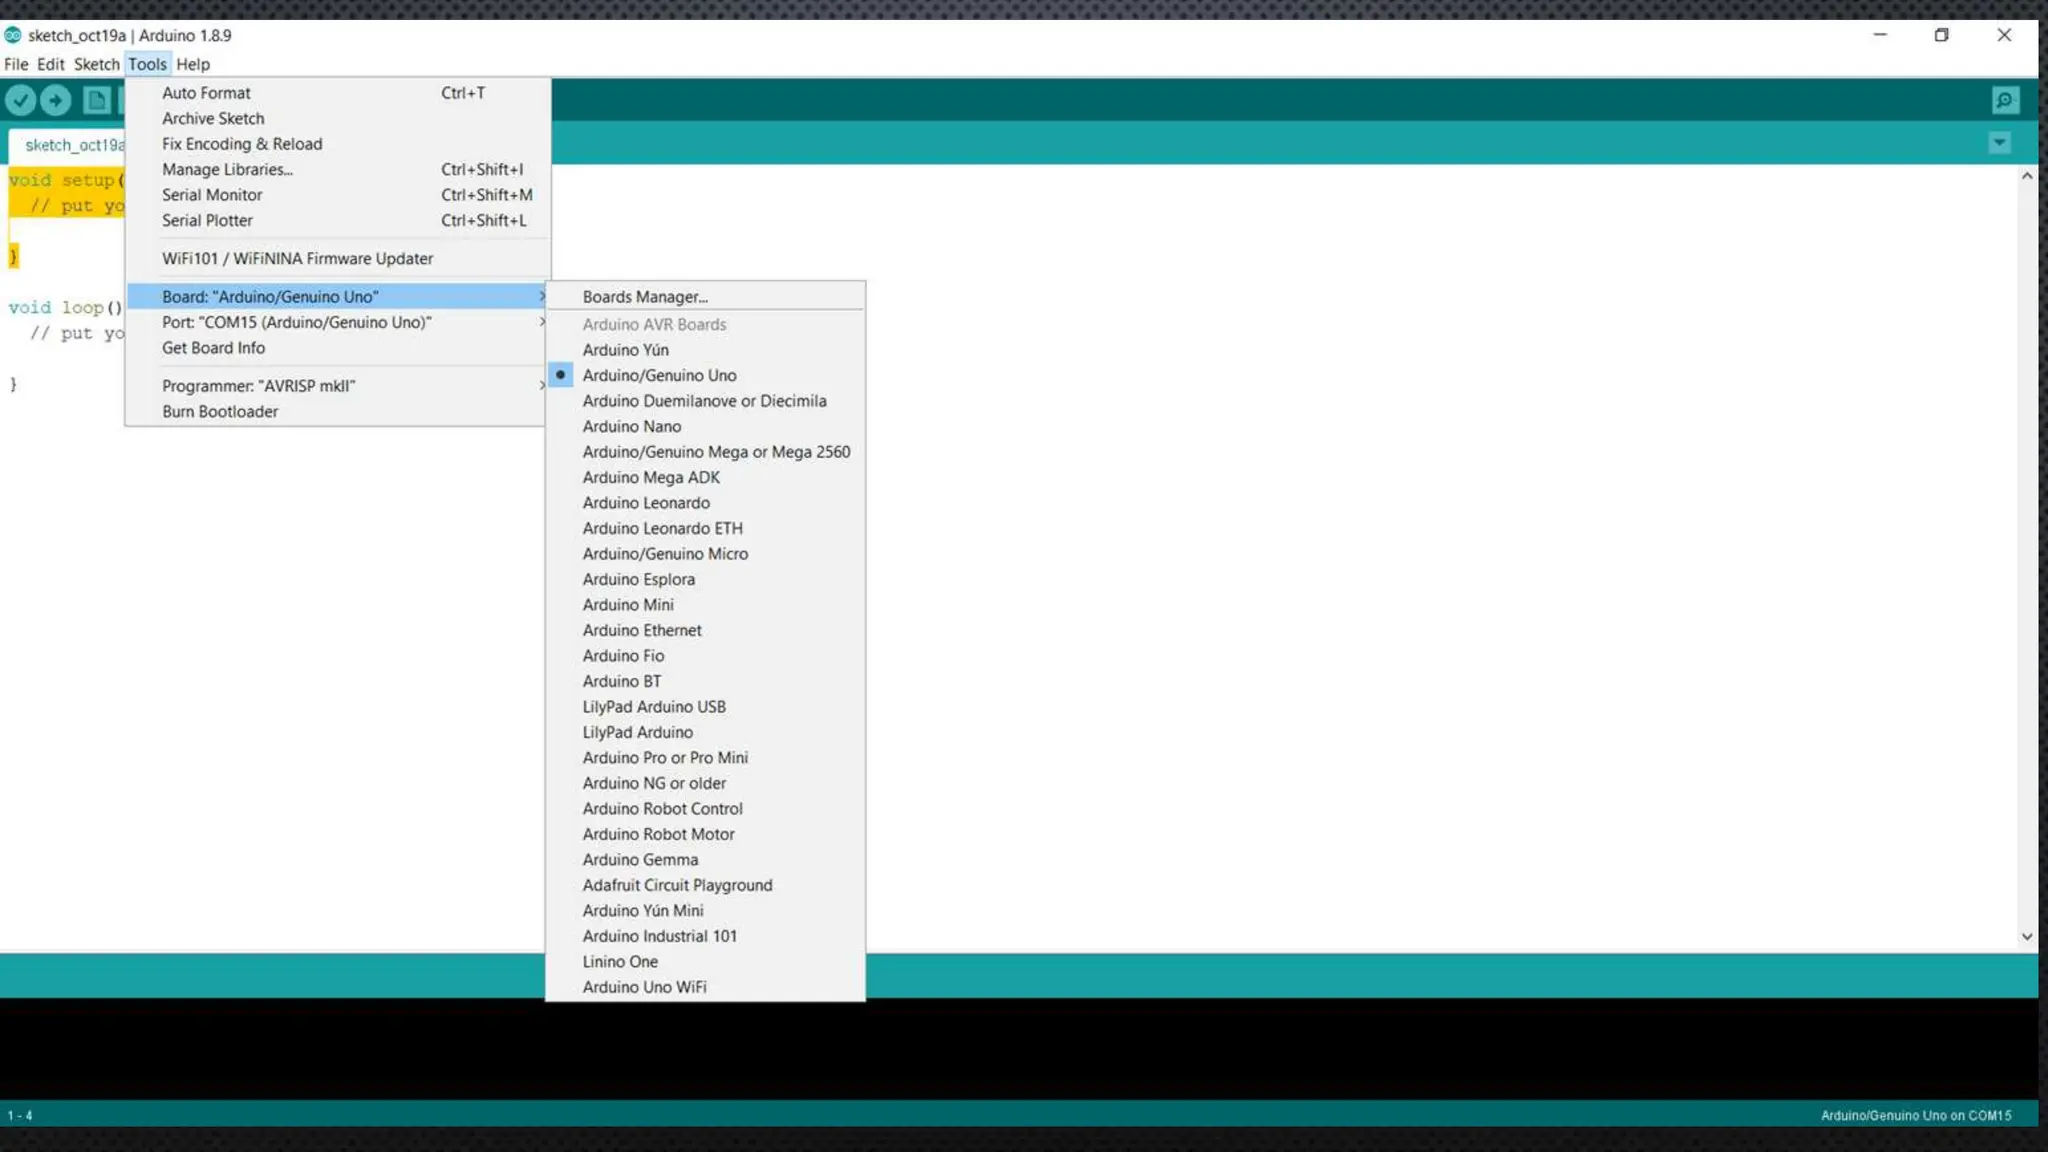Select Arduino Pro or Pro Mini
This screenshot has width=2048, height=1152.
(x=705, y=758)
